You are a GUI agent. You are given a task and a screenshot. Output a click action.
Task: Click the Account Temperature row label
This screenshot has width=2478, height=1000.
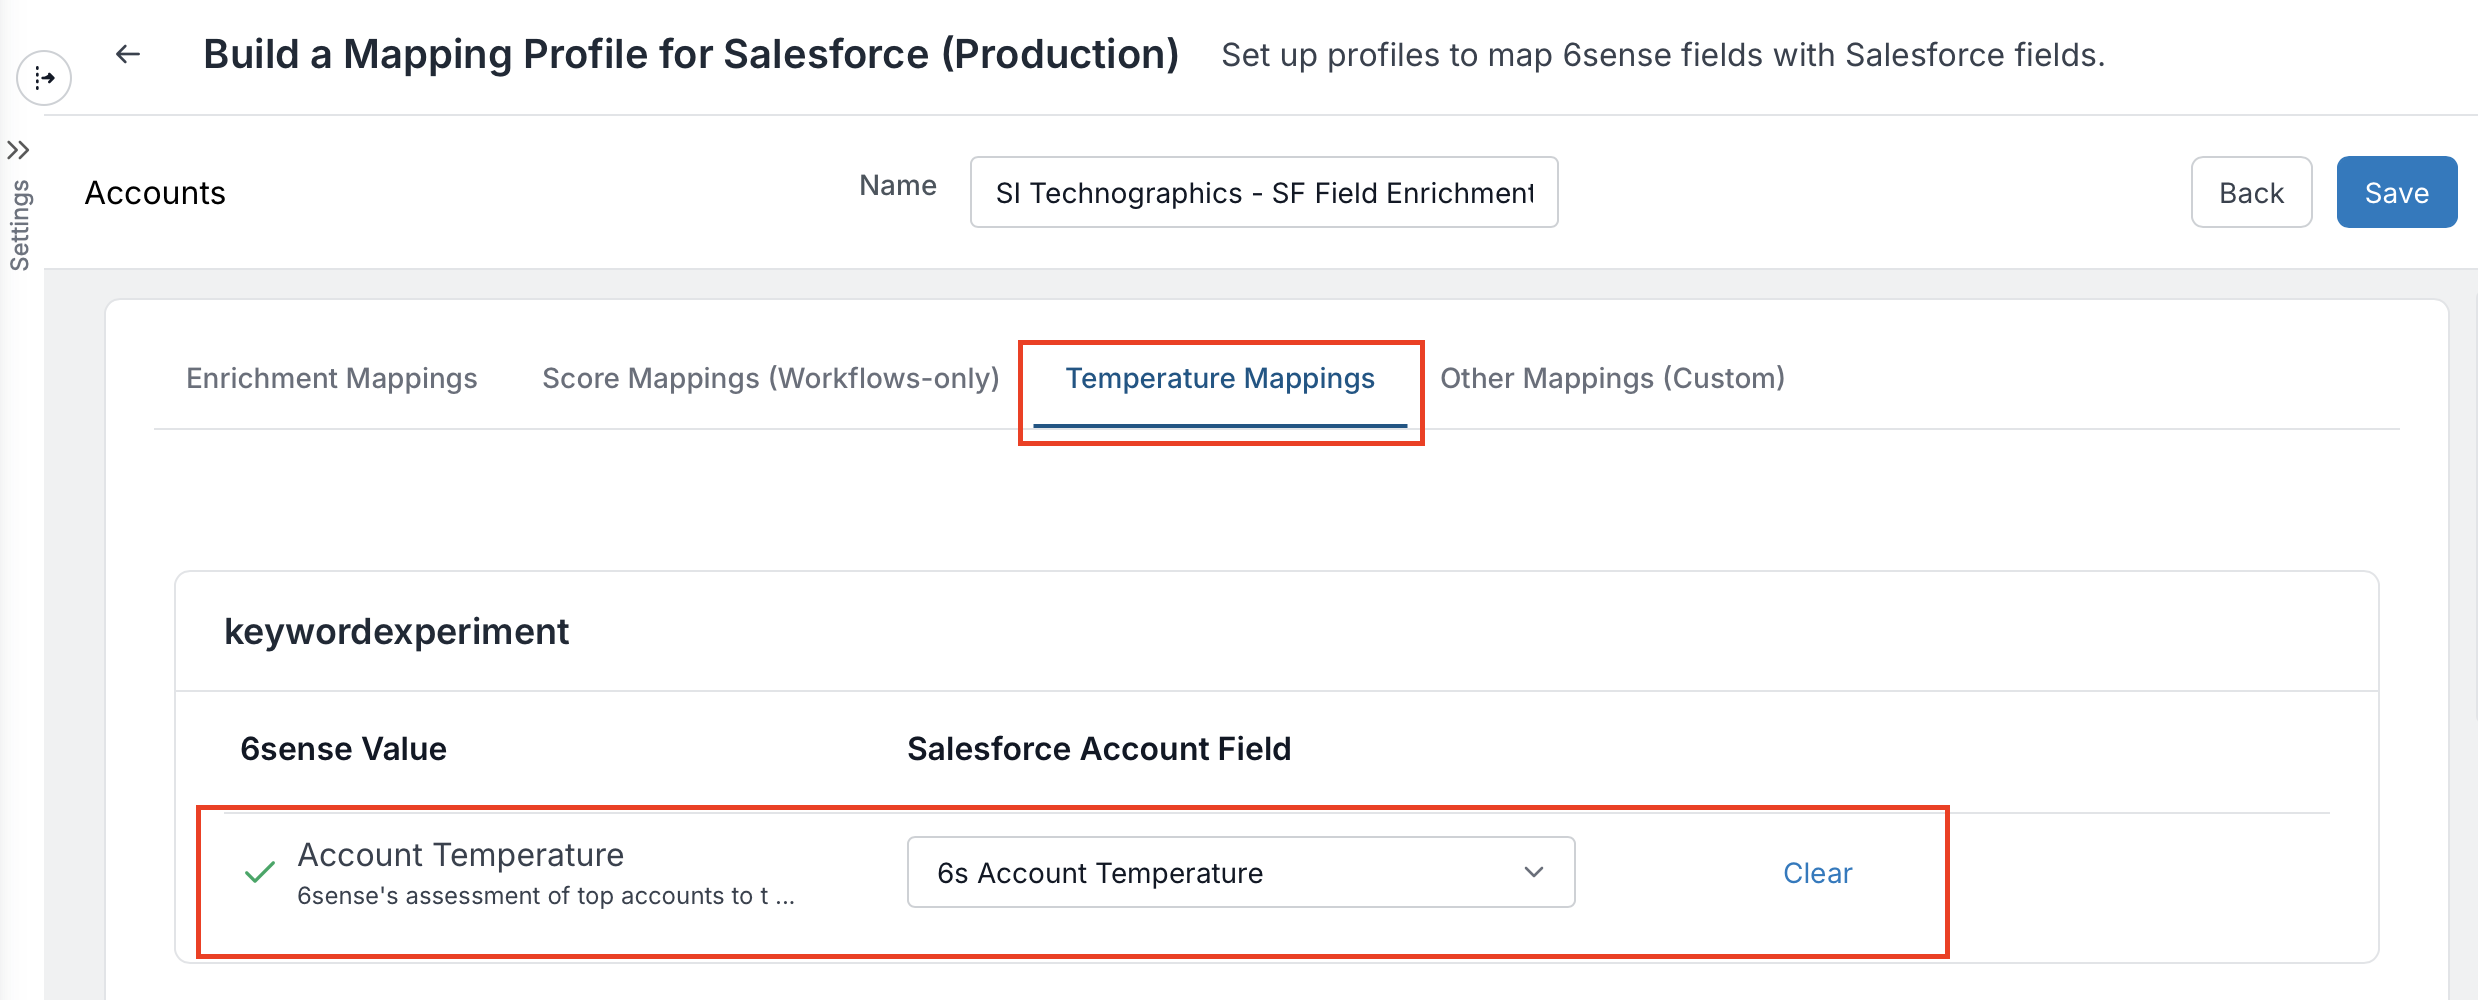[460, 855]
